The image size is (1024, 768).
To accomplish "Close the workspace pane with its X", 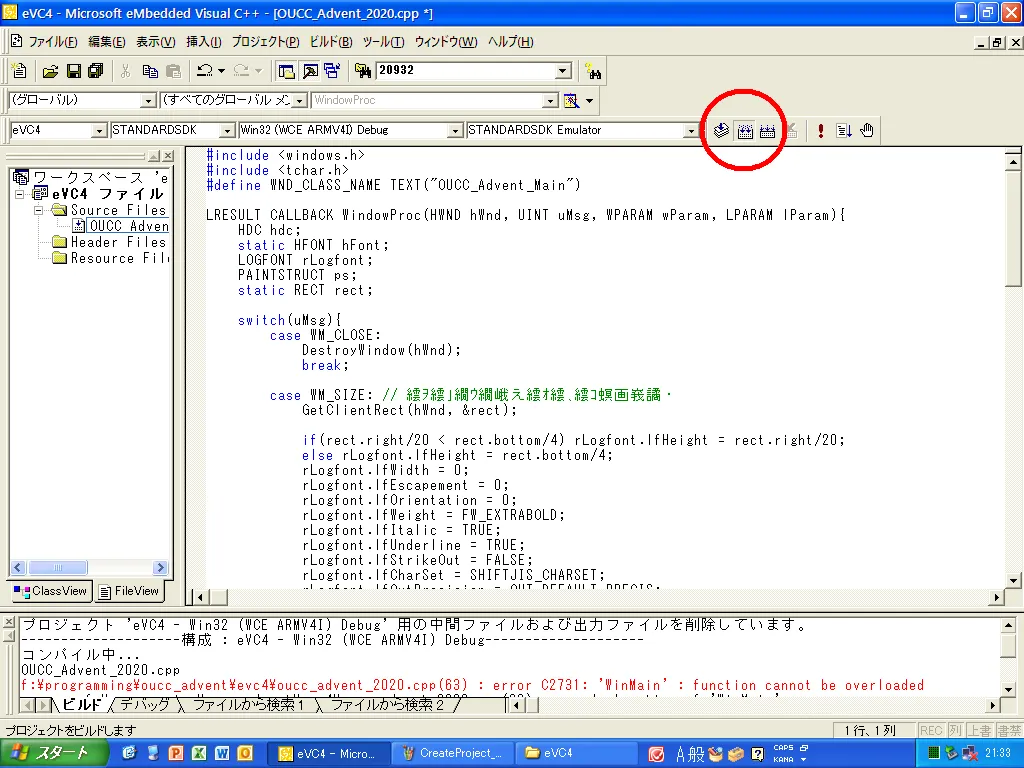I will tap(168, 156).
